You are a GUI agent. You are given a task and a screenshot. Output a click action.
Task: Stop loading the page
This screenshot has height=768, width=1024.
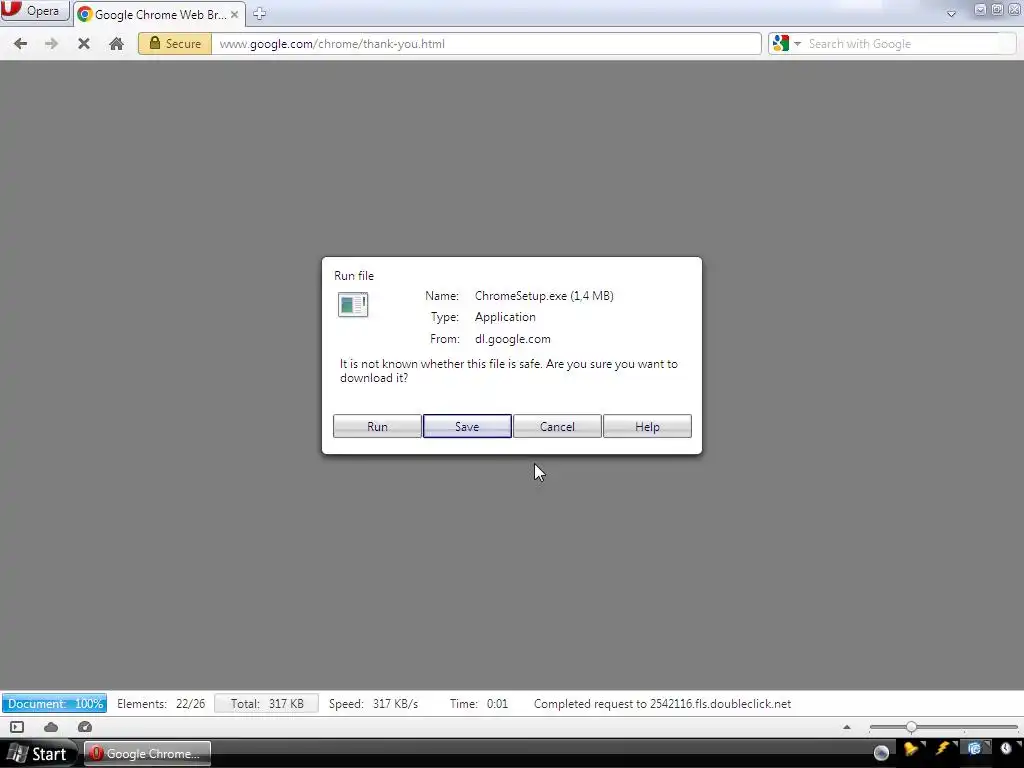[x=84, y=44]
